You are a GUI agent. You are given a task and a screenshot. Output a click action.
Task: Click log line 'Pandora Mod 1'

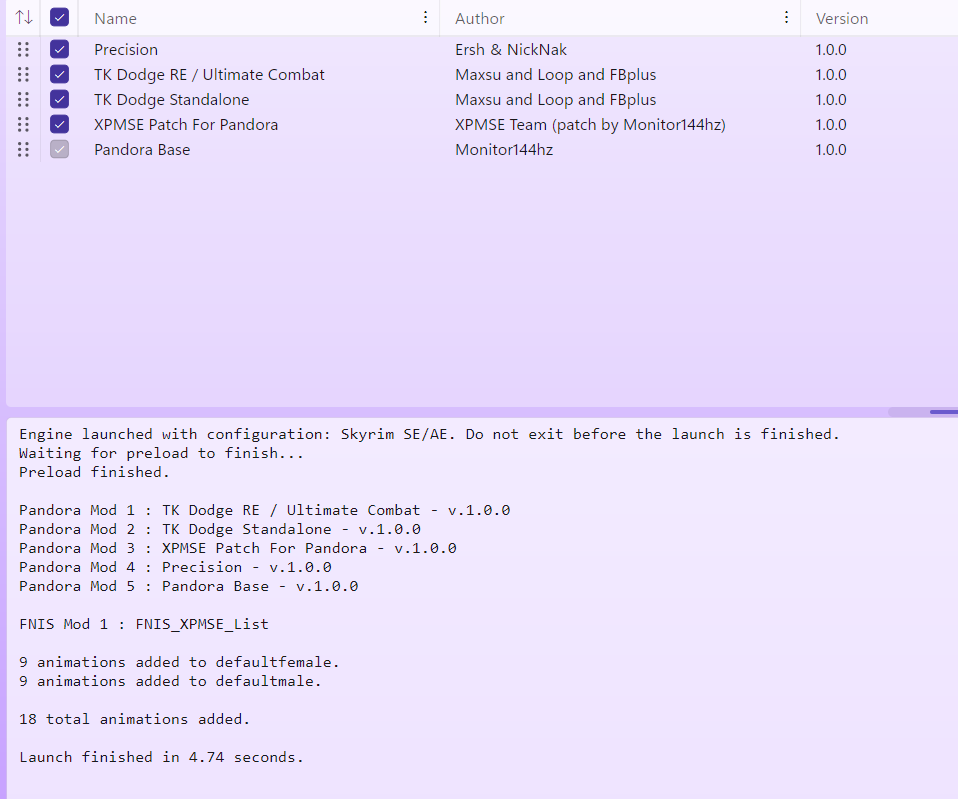click(x=265, y=510)
